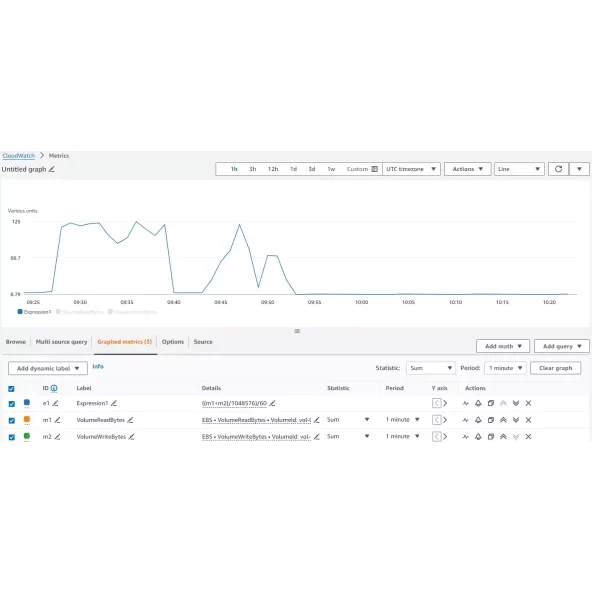The width and height of the screenshot is (592, 592).
Task: Select the Graphed metrics (3) tab
Action: (x=124, y=342)
